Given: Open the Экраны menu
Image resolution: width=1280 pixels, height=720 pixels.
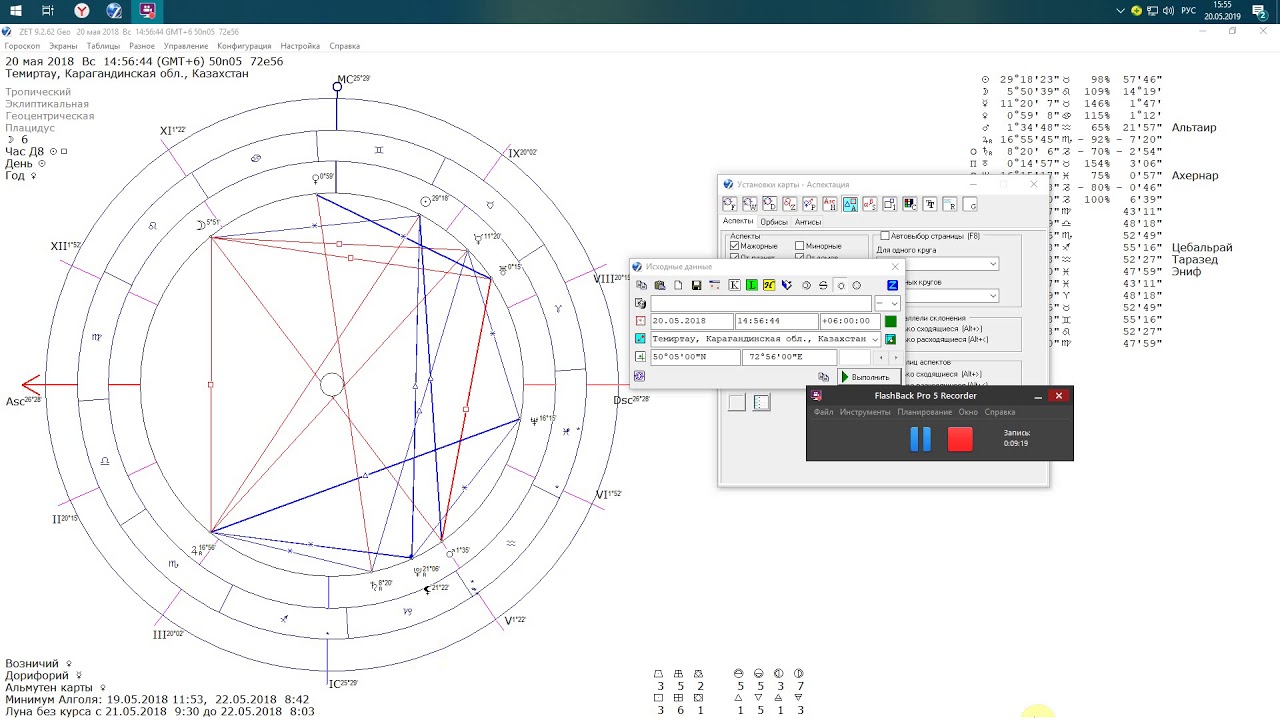Looking at the screenshot, I should pos(63,46).
